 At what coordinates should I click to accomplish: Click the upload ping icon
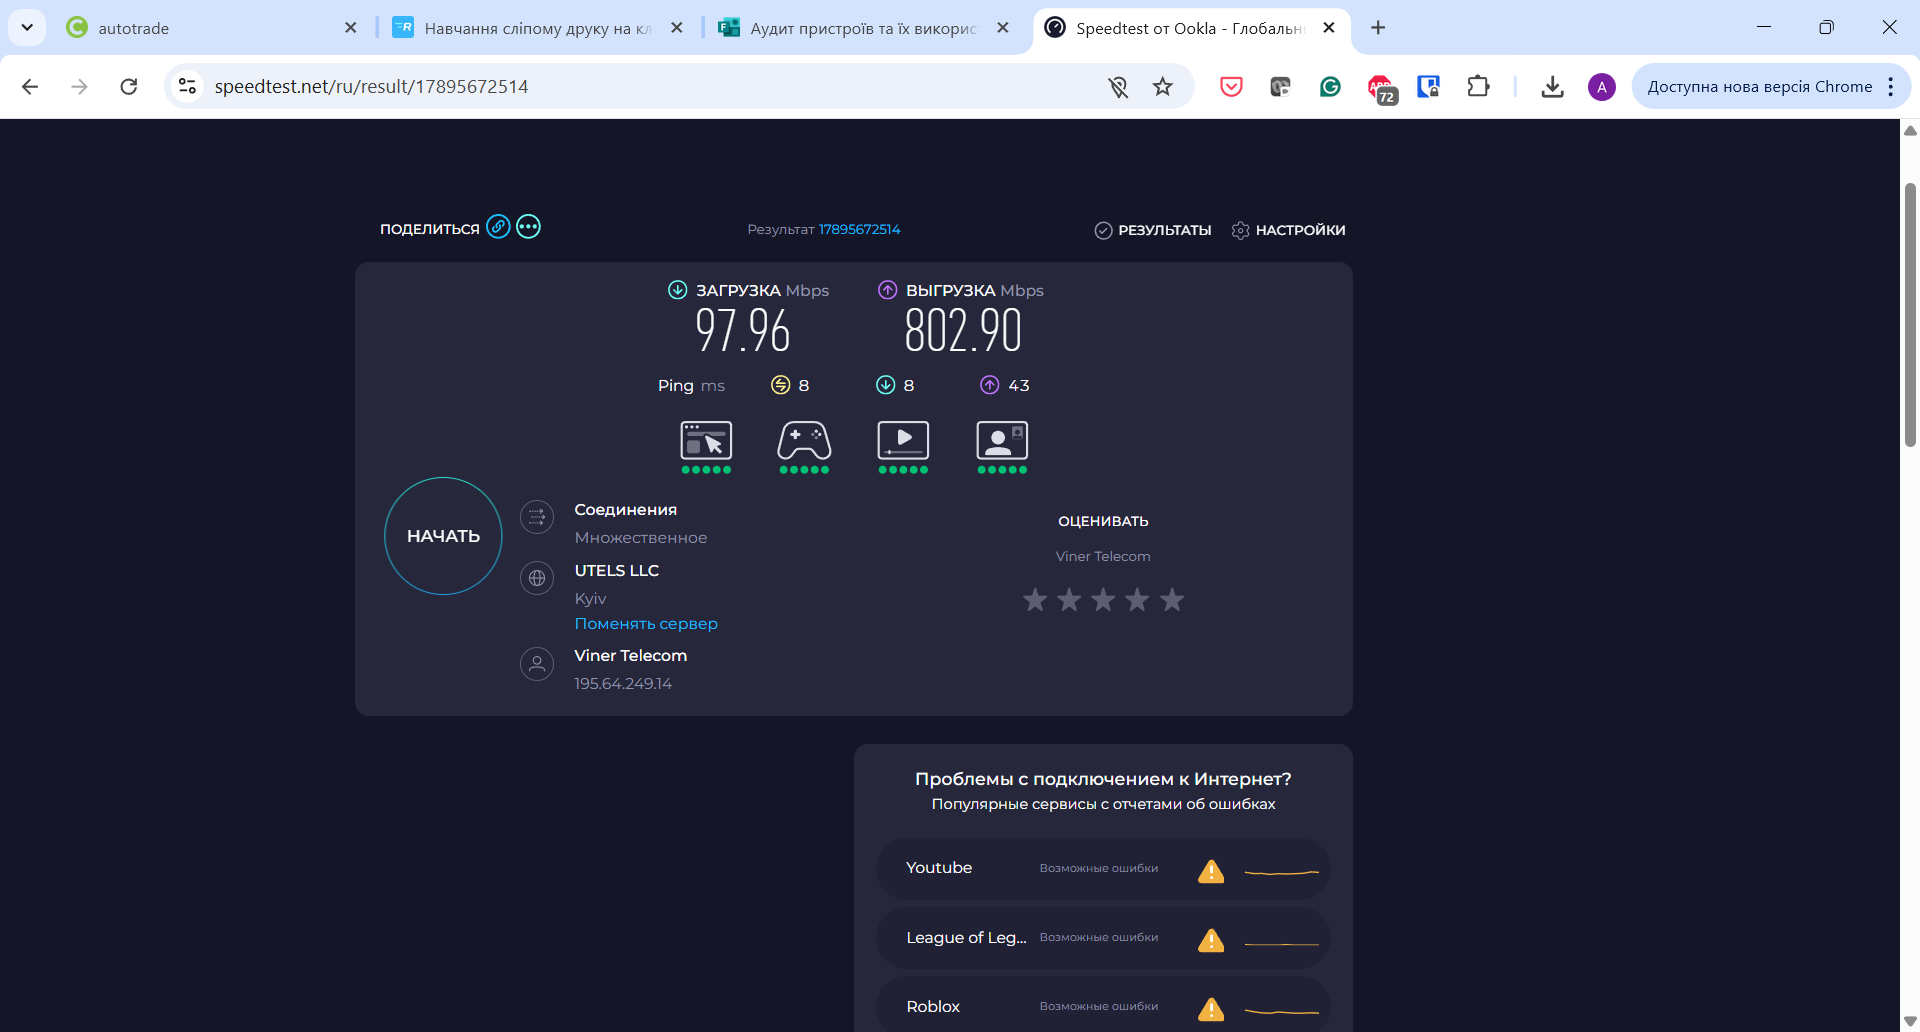pos(990,385)
